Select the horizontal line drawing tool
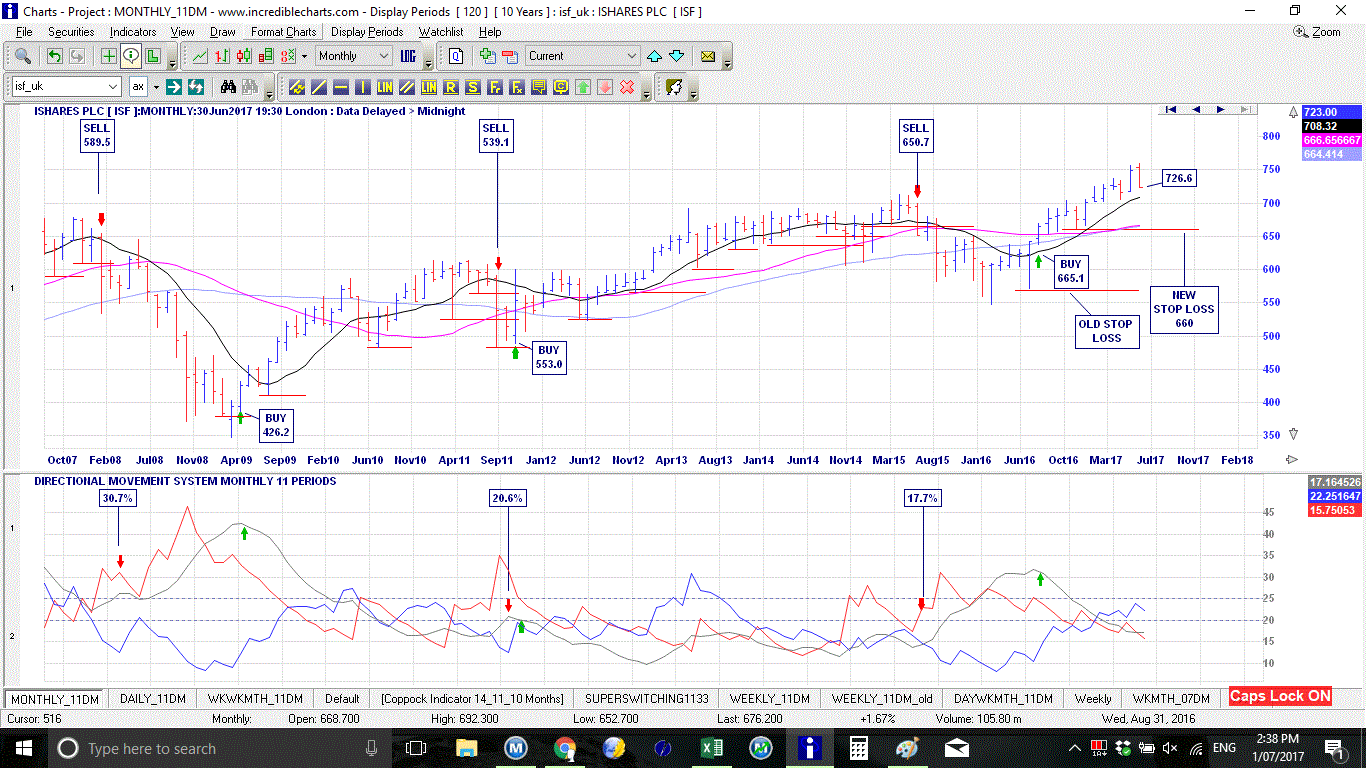 tap(340, 87)
